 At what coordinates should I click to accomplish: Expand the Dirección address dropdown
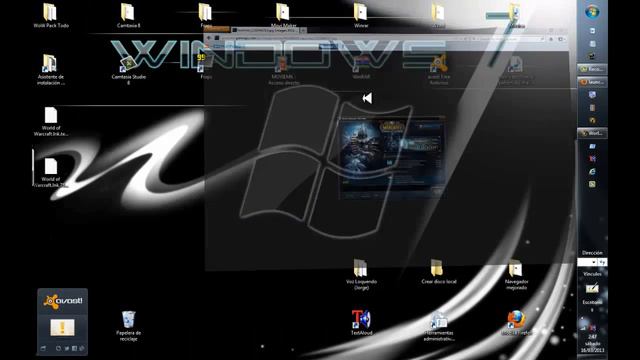[x=594, y=262]
